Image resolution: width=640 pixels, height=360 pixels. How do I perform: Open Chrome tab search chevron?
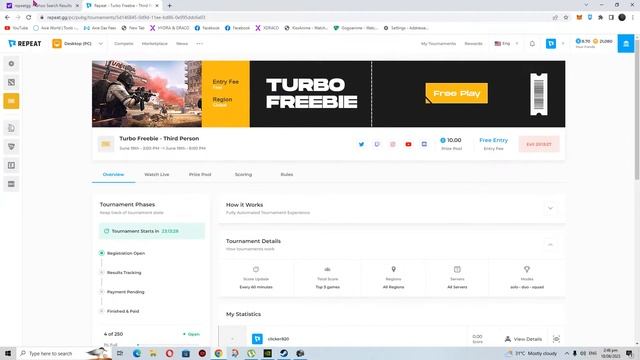[586, 5]
